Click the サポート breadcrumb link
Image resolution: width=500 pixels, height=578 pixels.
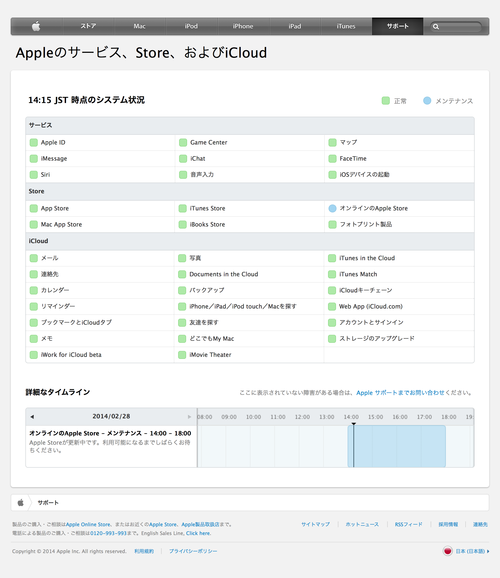[x=48, y=502]
